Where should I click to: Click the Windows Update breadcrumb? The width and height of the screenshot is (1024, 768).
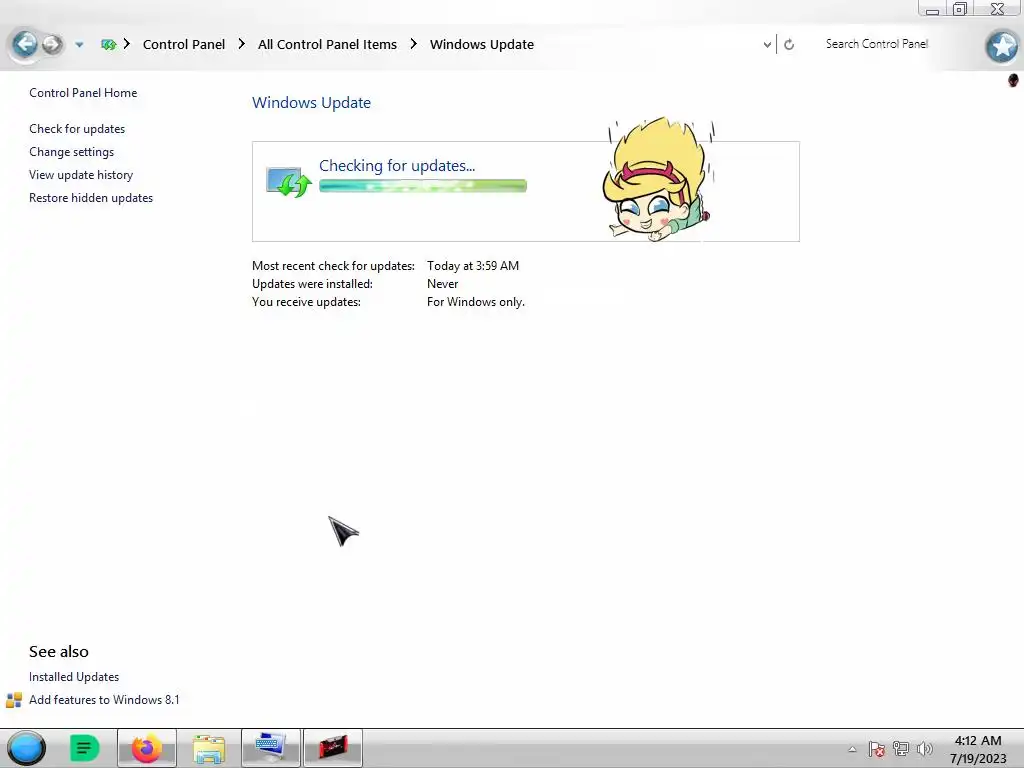tap(481, 44)
